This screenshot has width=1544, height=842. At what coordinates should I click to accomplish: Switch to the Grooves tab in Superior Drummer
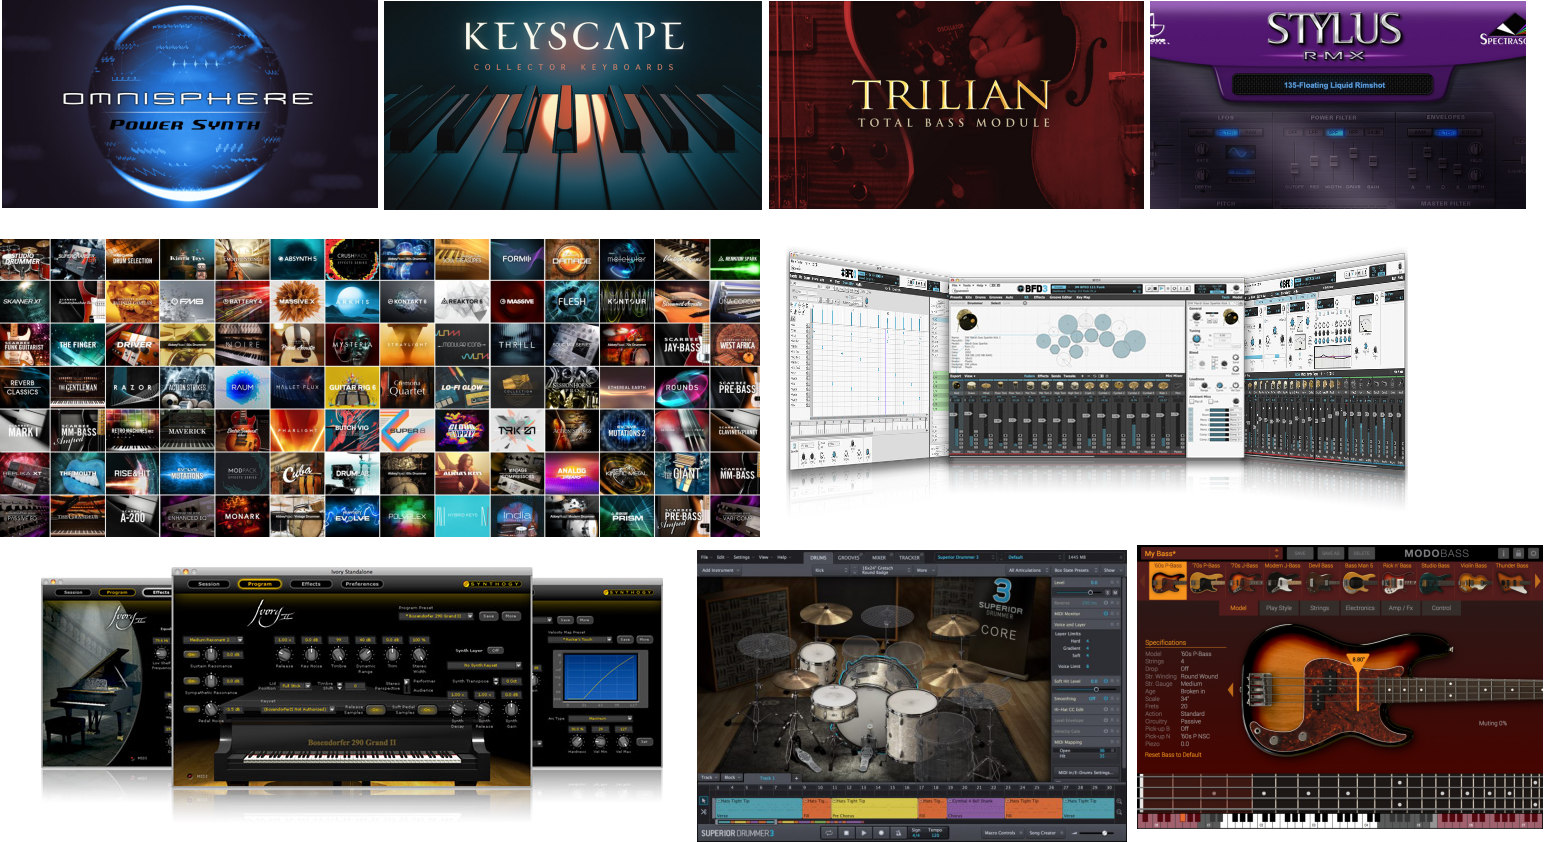tap(849, 558)
